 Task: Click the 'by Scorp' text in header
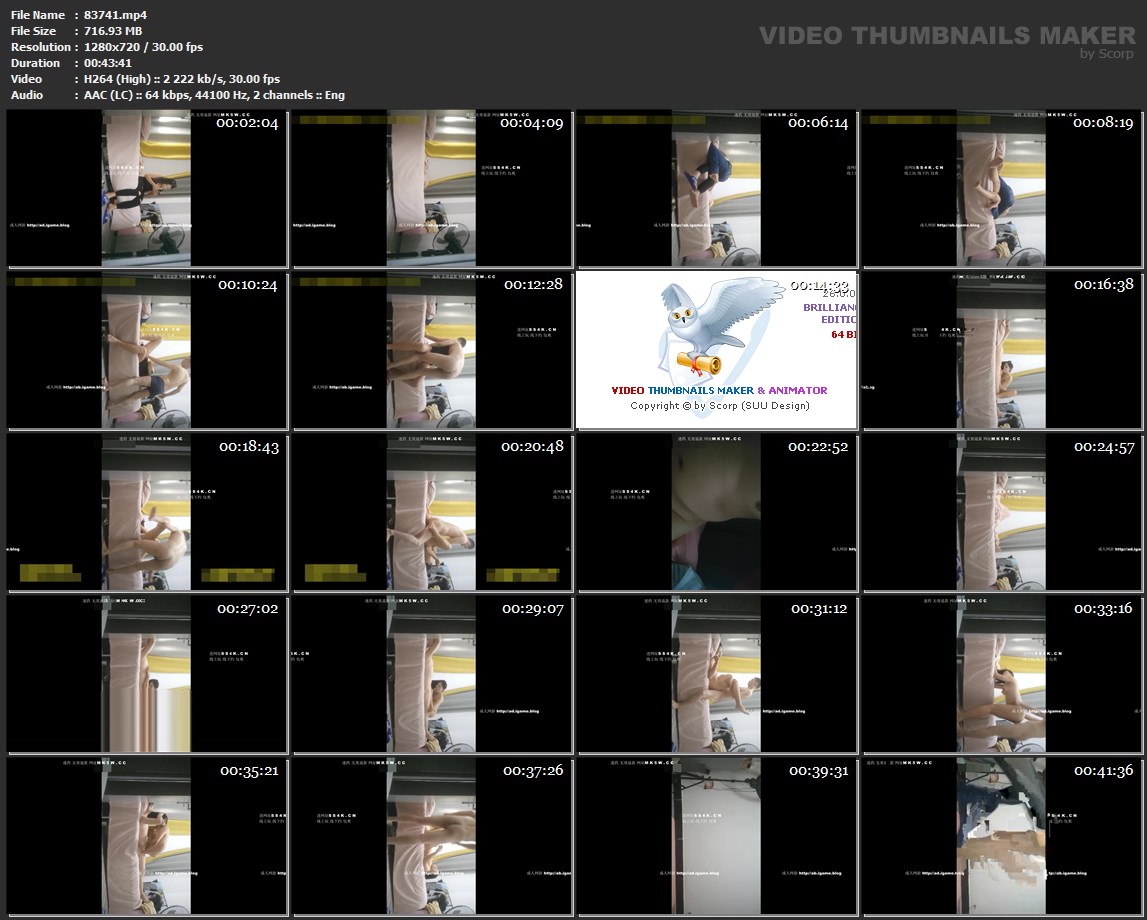1106,54
